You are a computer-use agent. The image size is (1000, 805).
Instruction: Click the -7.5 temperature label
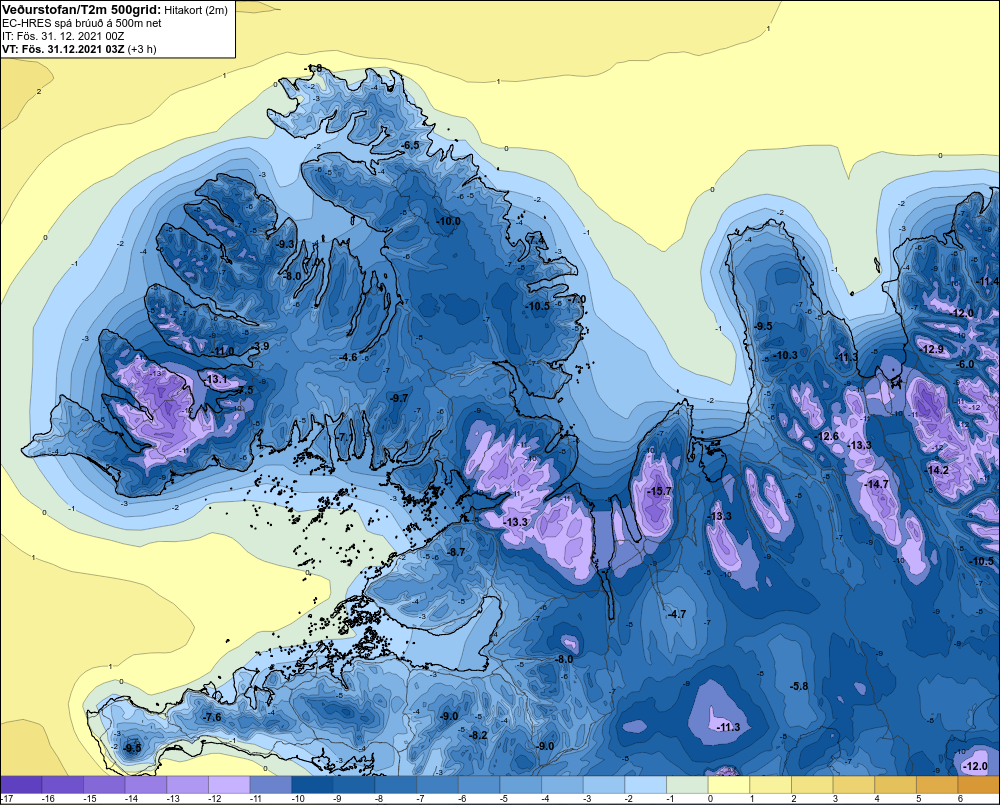tap(245, 390)
